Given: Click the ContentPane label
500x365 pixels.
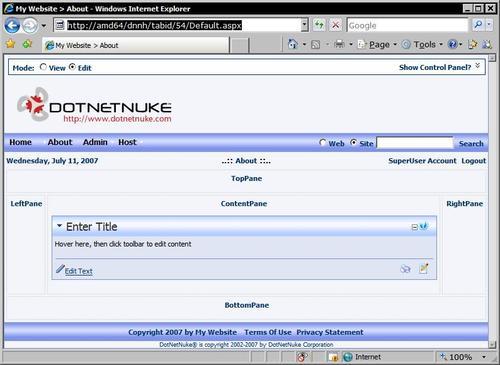Looking at the screenshot, I should coord(244,204).
